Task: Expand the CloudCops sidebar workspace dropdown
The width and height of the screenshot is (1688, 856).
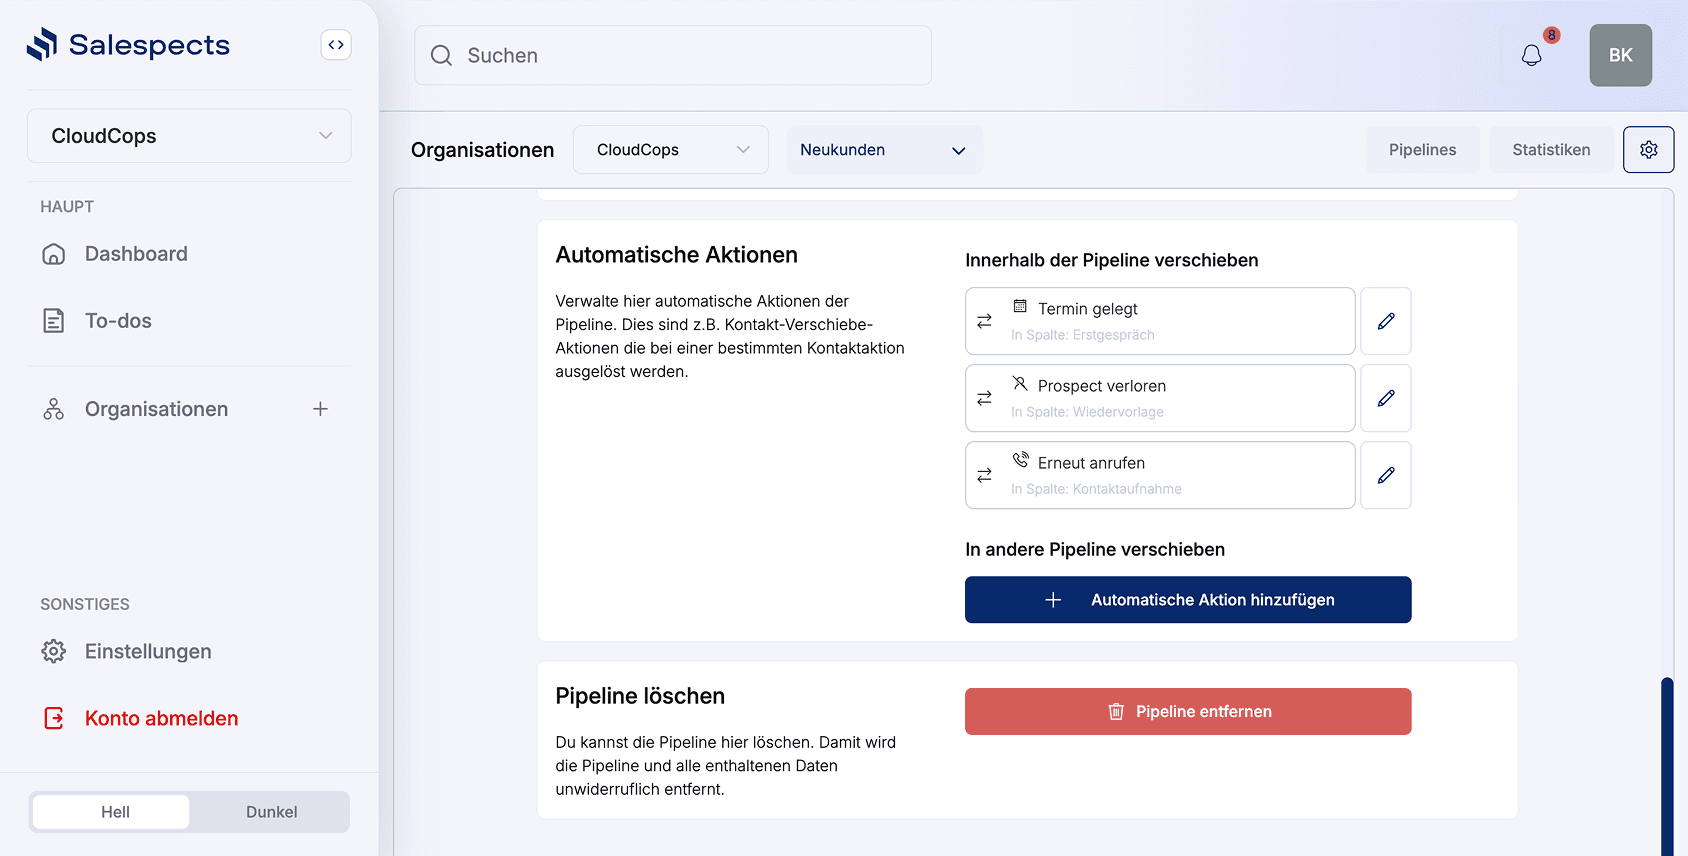Action: pyautogui.click(x=189, y=136)
